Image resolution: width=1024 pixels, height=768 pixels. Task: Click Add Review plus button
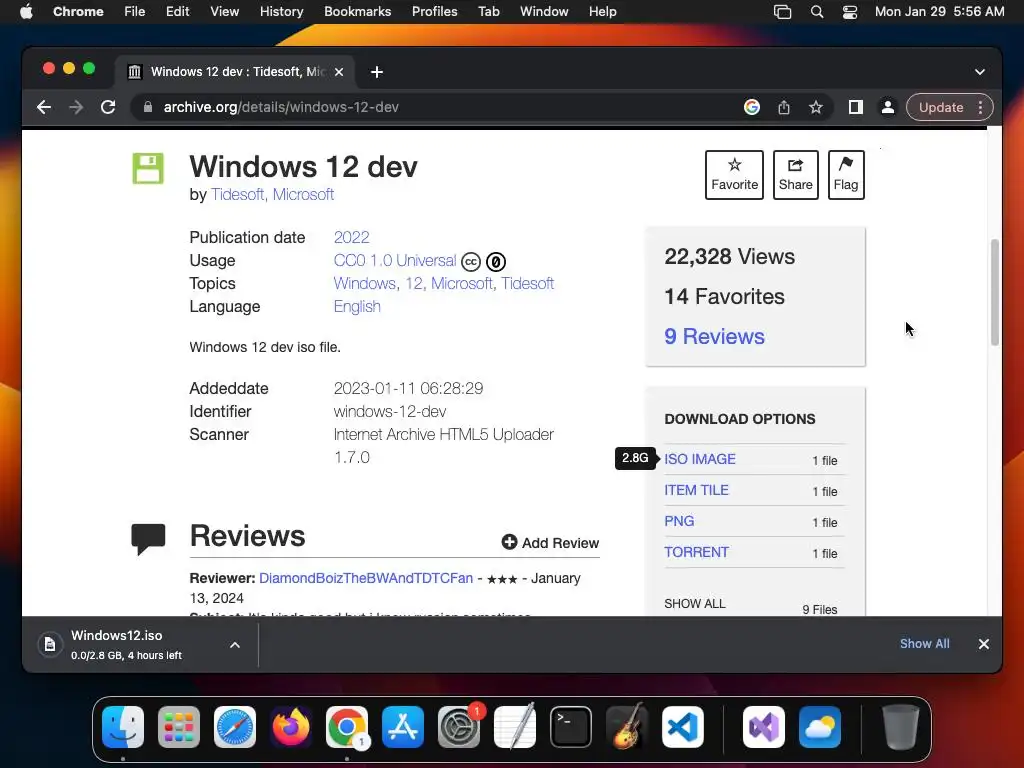(x=550, y=543)
